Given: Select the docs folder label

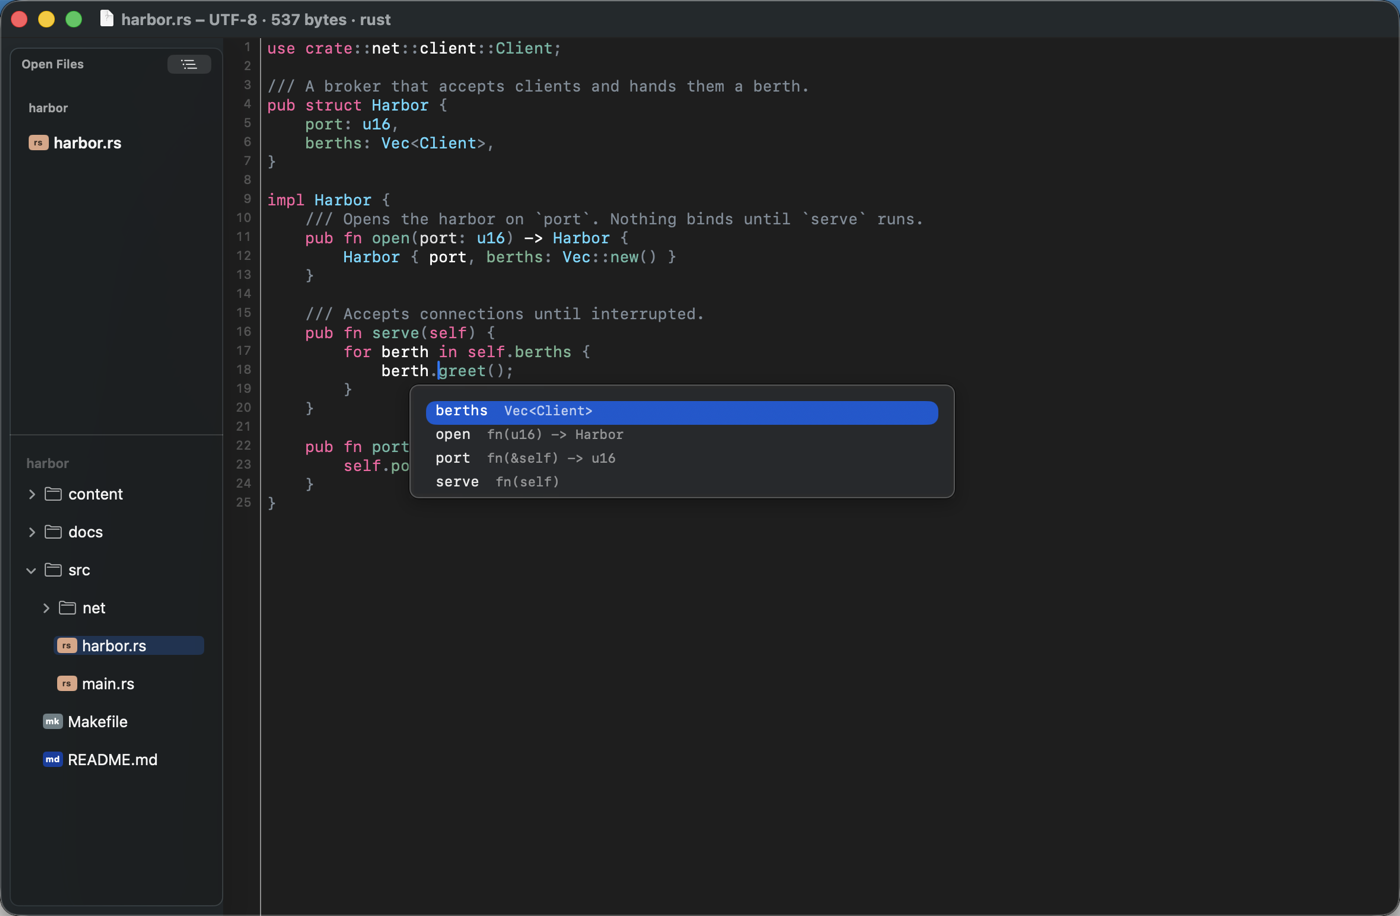Looking at the screenshot, I should [85, 532].
